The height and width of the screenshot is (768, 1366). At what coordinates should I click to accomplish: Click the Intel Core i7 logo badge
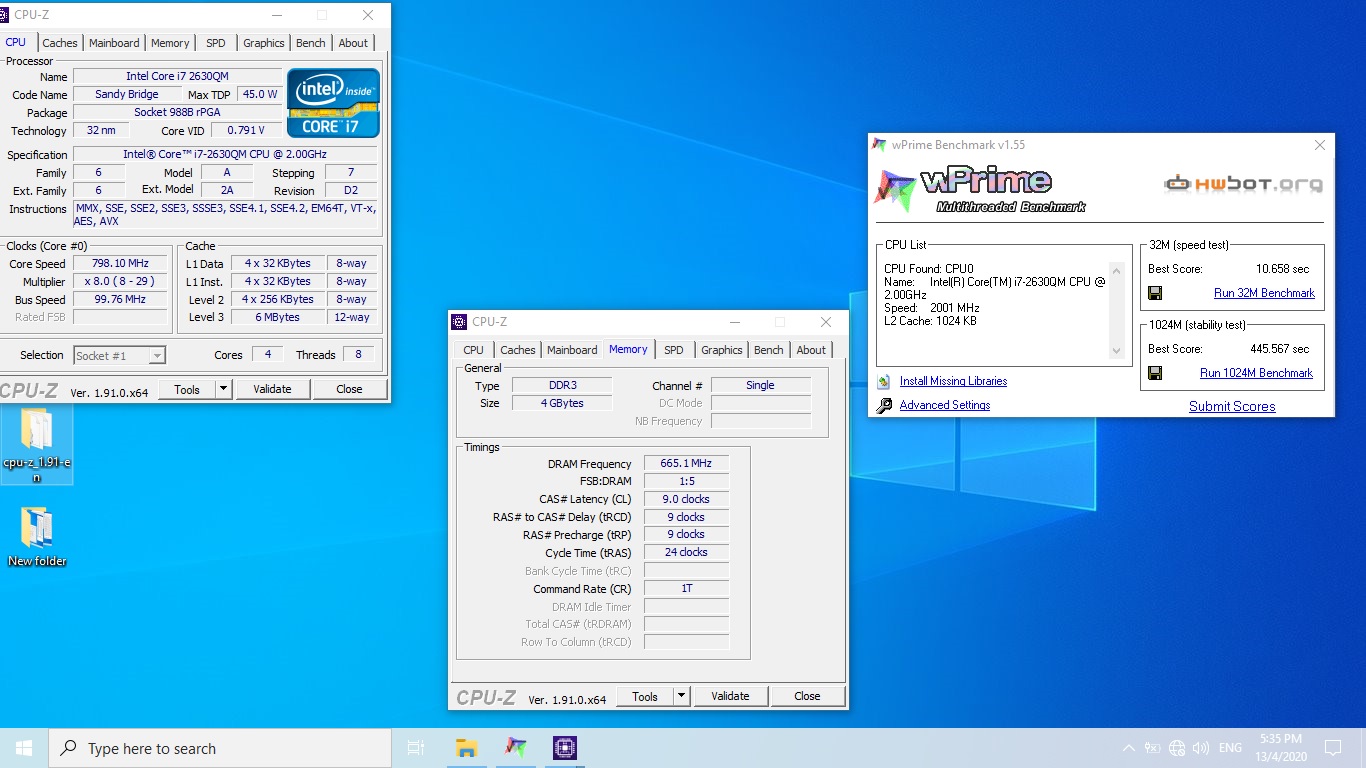[x=333, y=102]
